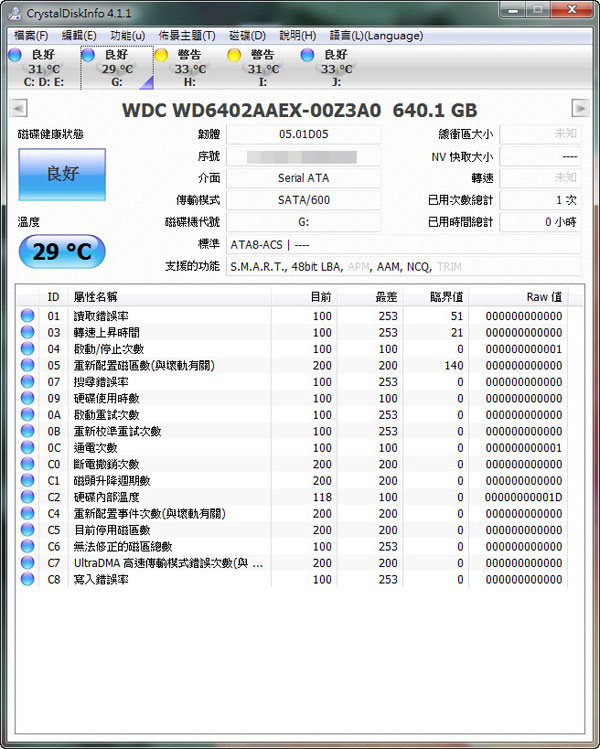Image resolution: width=600 pixels, height=749 pixels.
Task: Click status icon of row C6 無法修正的磁區總數
Action: (x=28, y=546)
